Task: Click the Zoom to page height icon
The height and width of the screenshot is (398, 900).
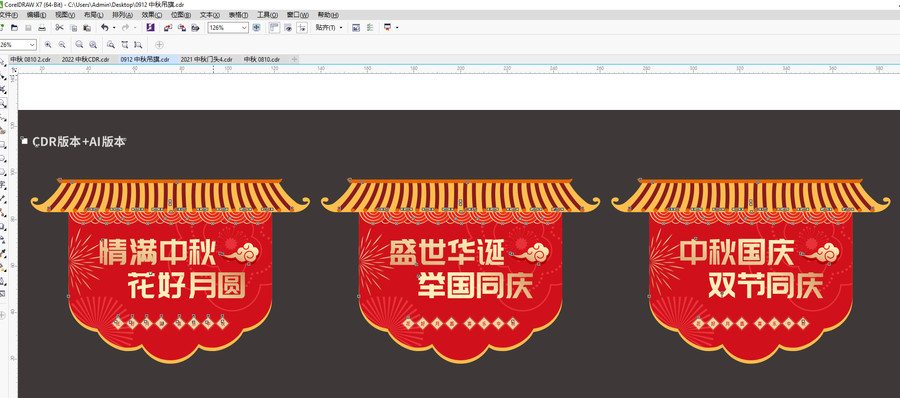Action: coord(138,44)
